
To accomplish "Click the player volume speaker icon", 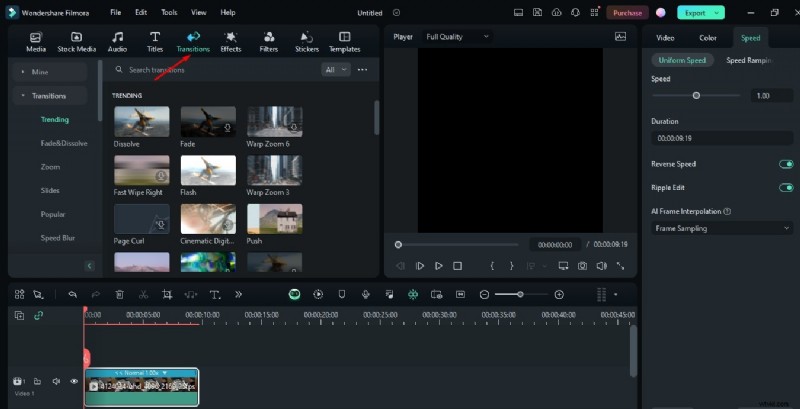I will point(602,266).
